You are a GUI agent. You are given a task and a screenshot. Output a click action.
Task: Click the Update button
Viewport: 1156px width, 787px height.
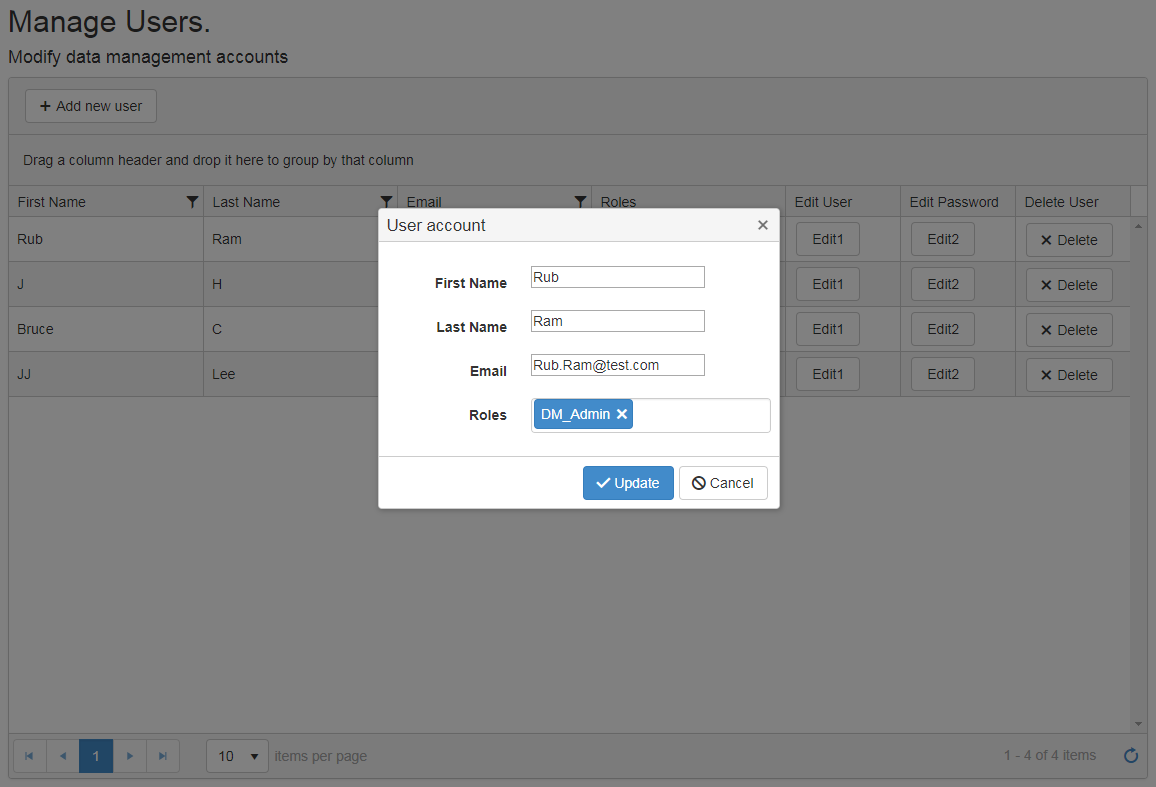click(x=628, y=483)
